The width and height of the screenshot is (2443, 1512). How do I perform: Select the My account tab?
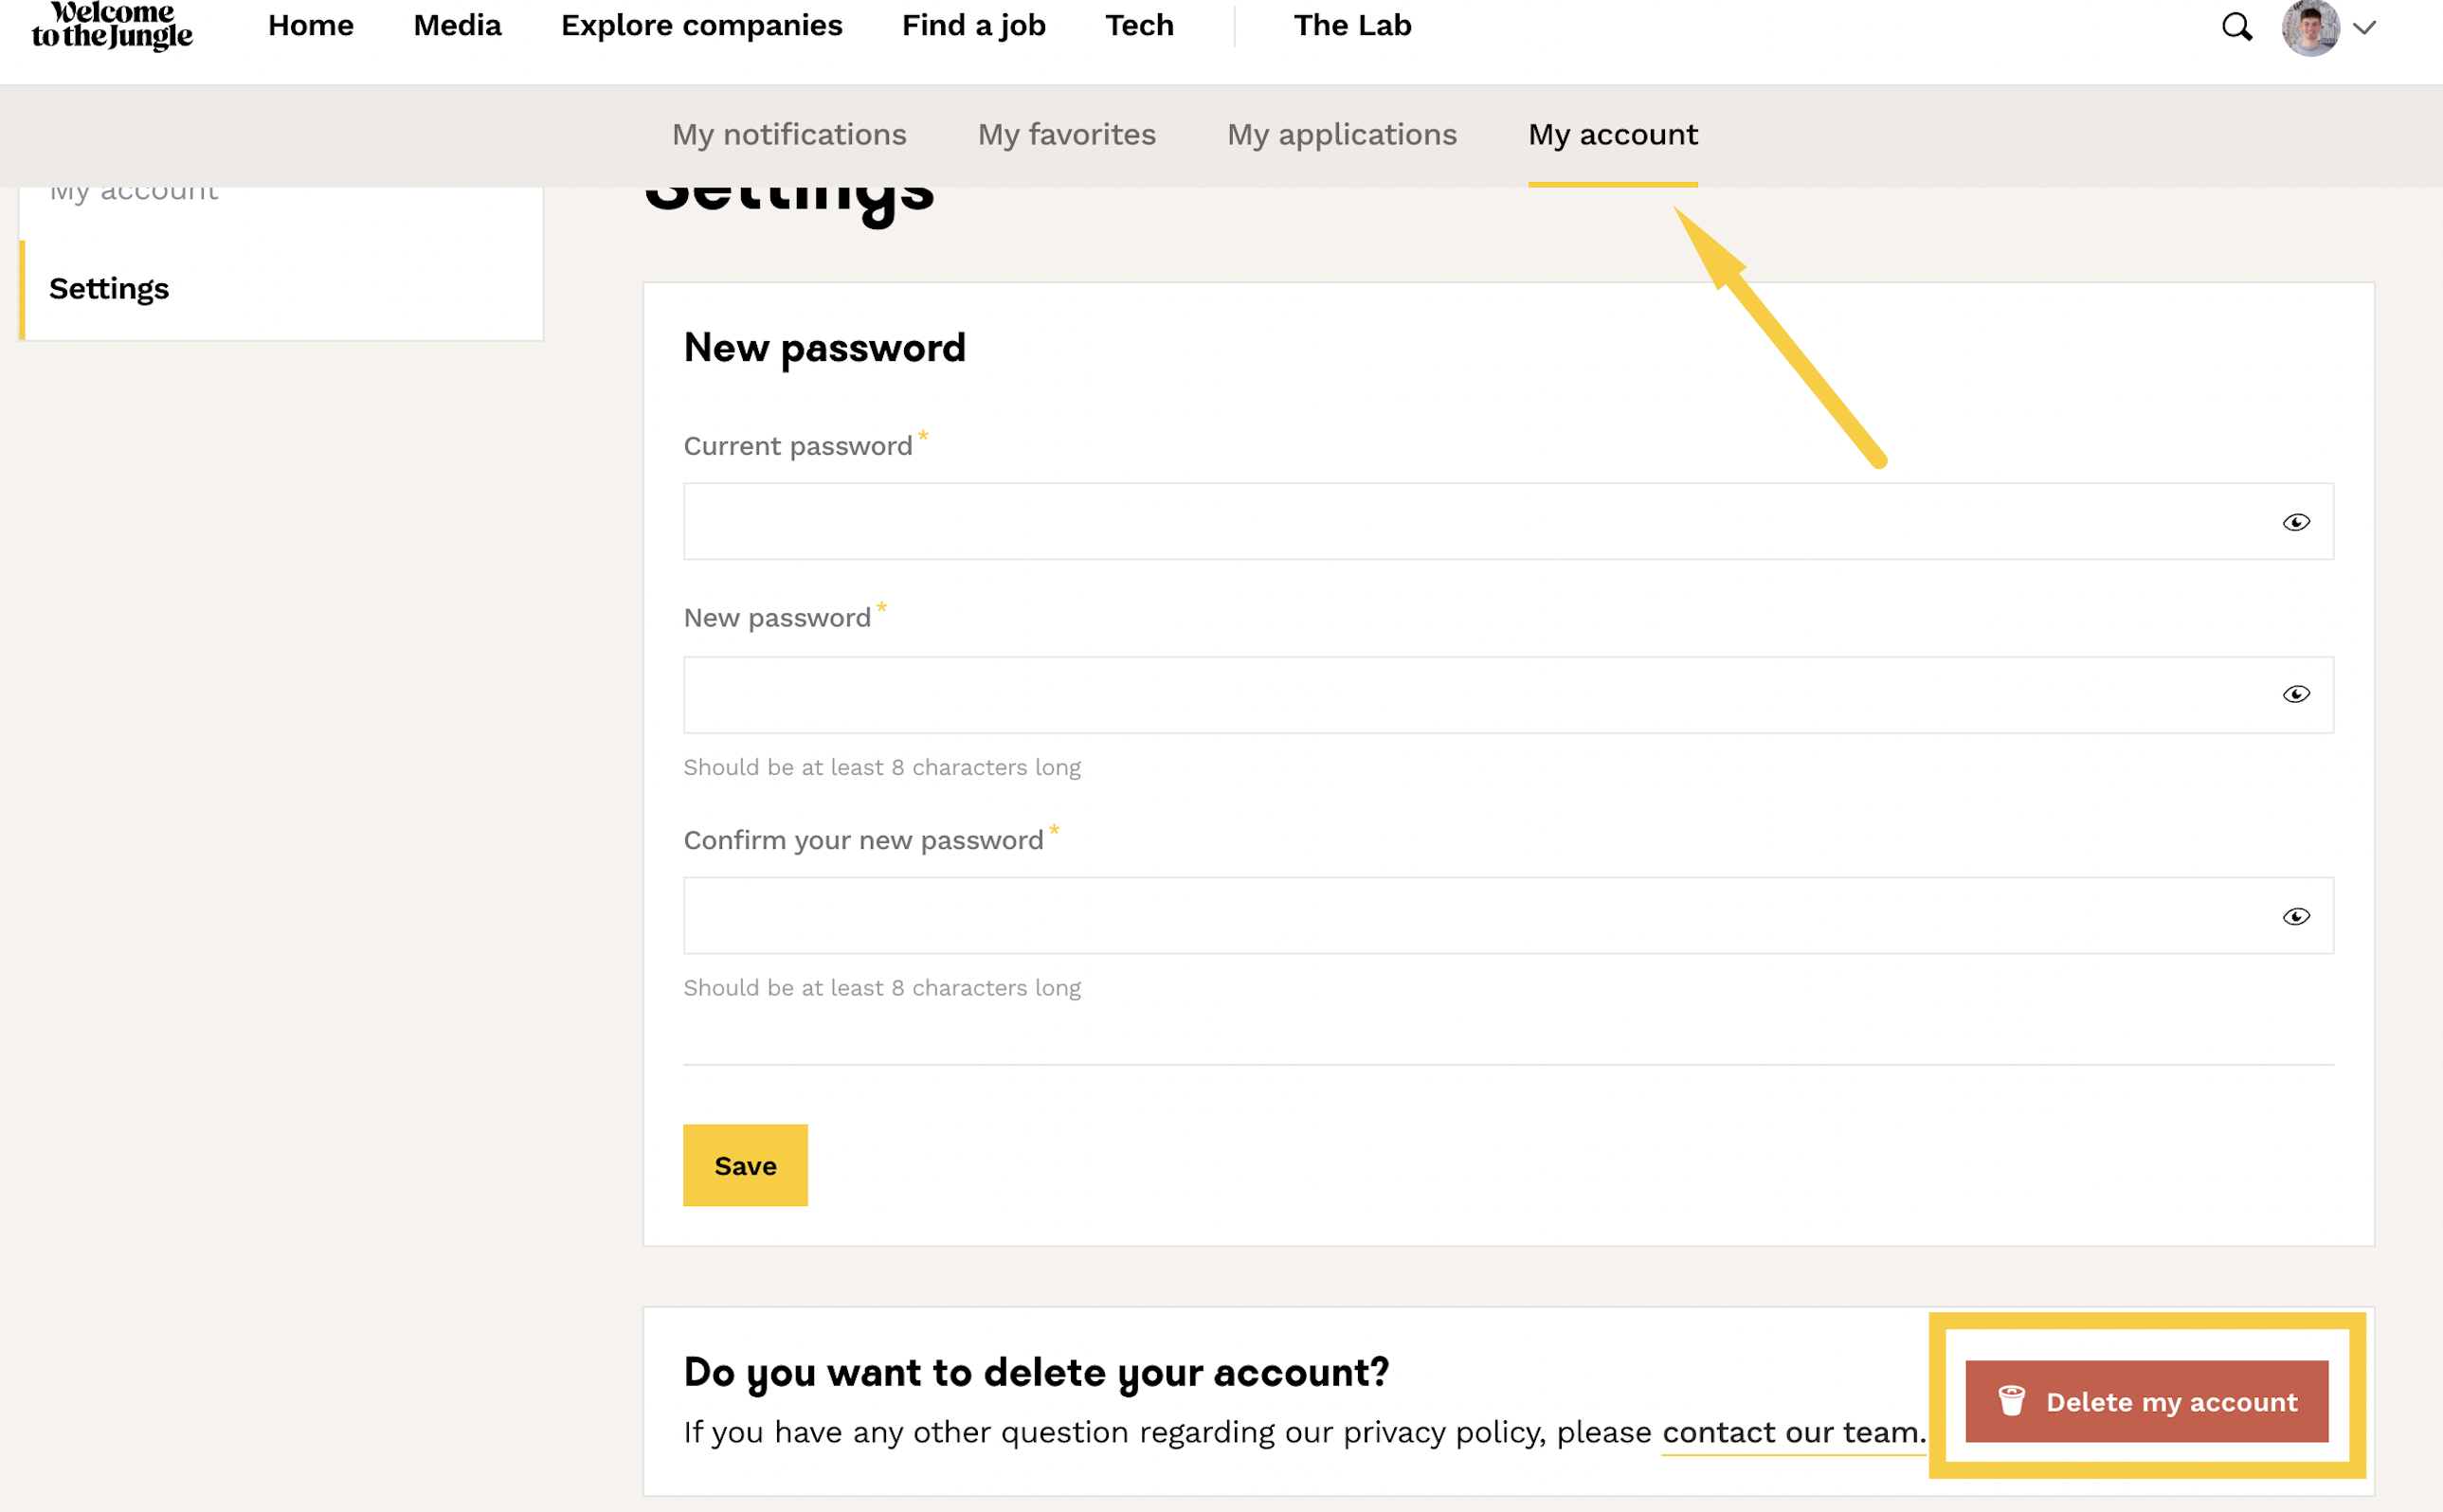pyautogui.click(x=1612, y=134)
